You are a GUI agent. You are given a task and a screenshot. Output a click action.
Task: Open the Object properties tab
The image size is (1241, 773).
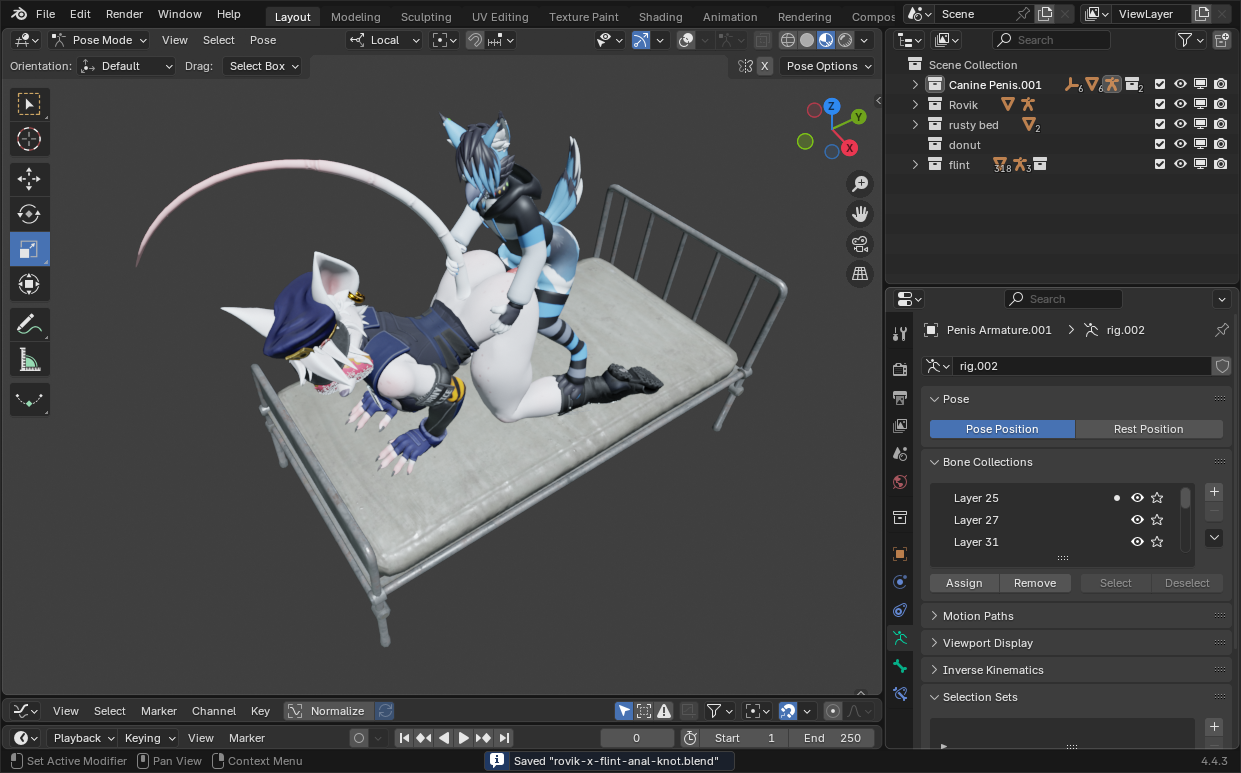coord(900,554)
